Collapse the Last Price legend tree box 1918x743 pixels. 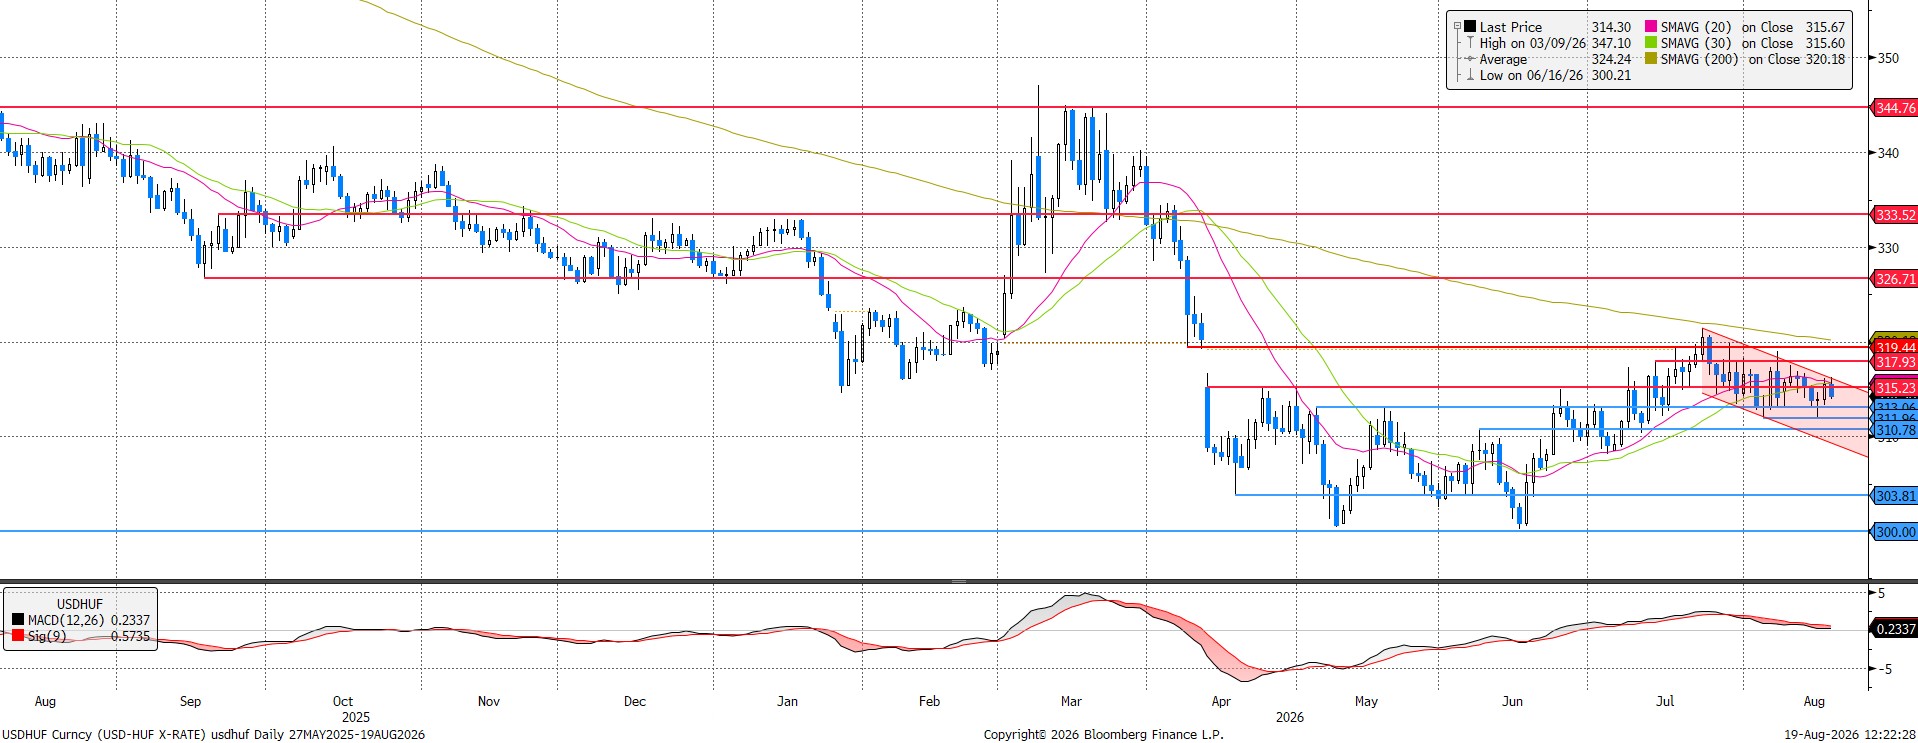tap(1458, 27)
